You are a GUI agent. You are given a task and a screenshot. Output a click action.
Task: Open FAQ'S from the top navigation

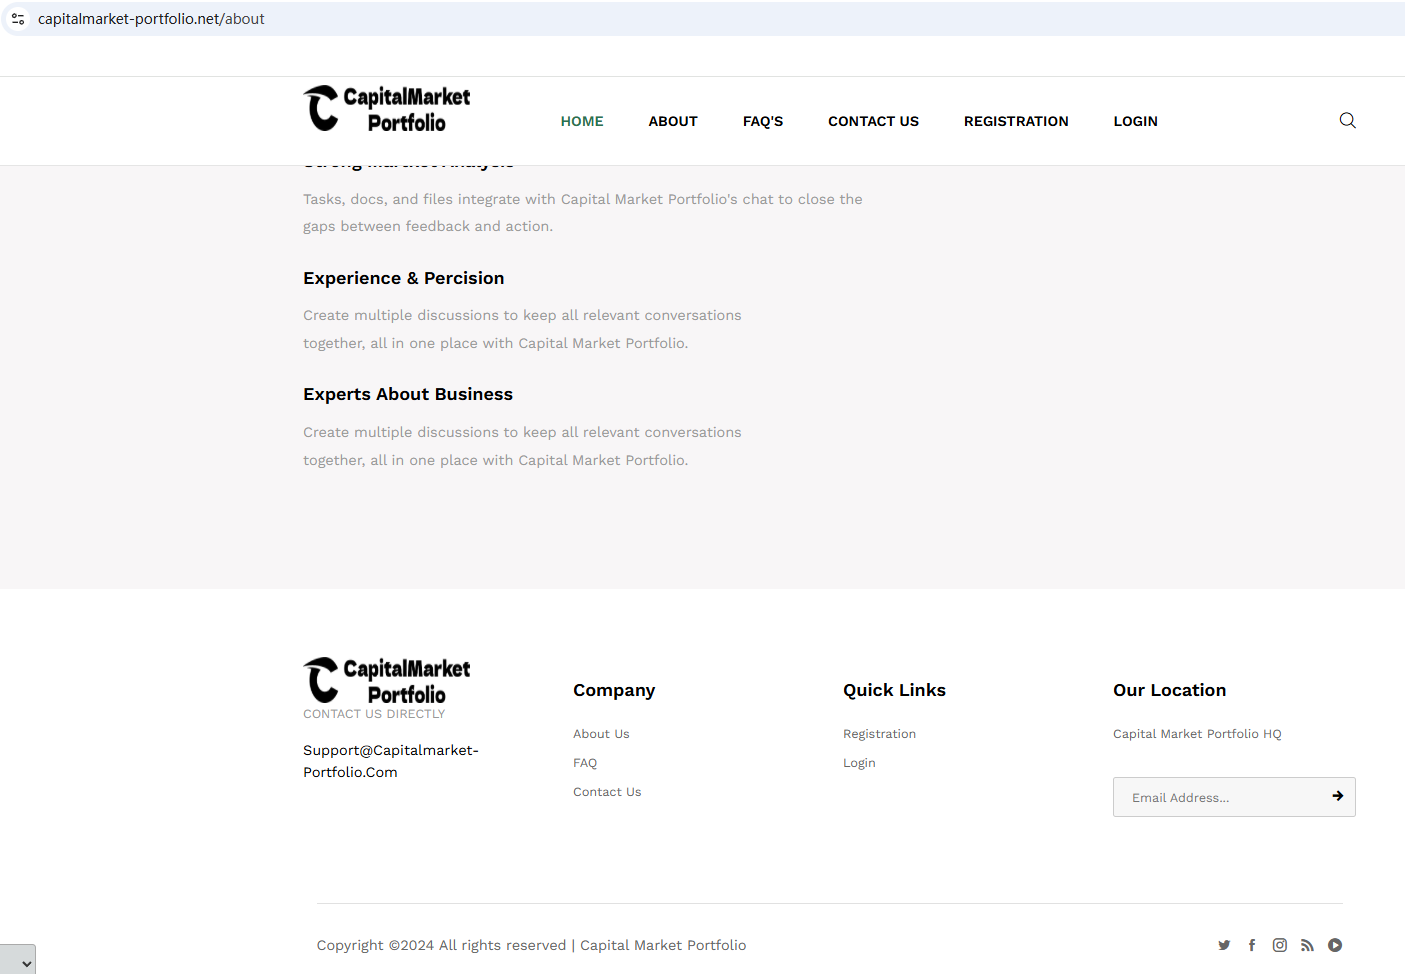[762, 121]
